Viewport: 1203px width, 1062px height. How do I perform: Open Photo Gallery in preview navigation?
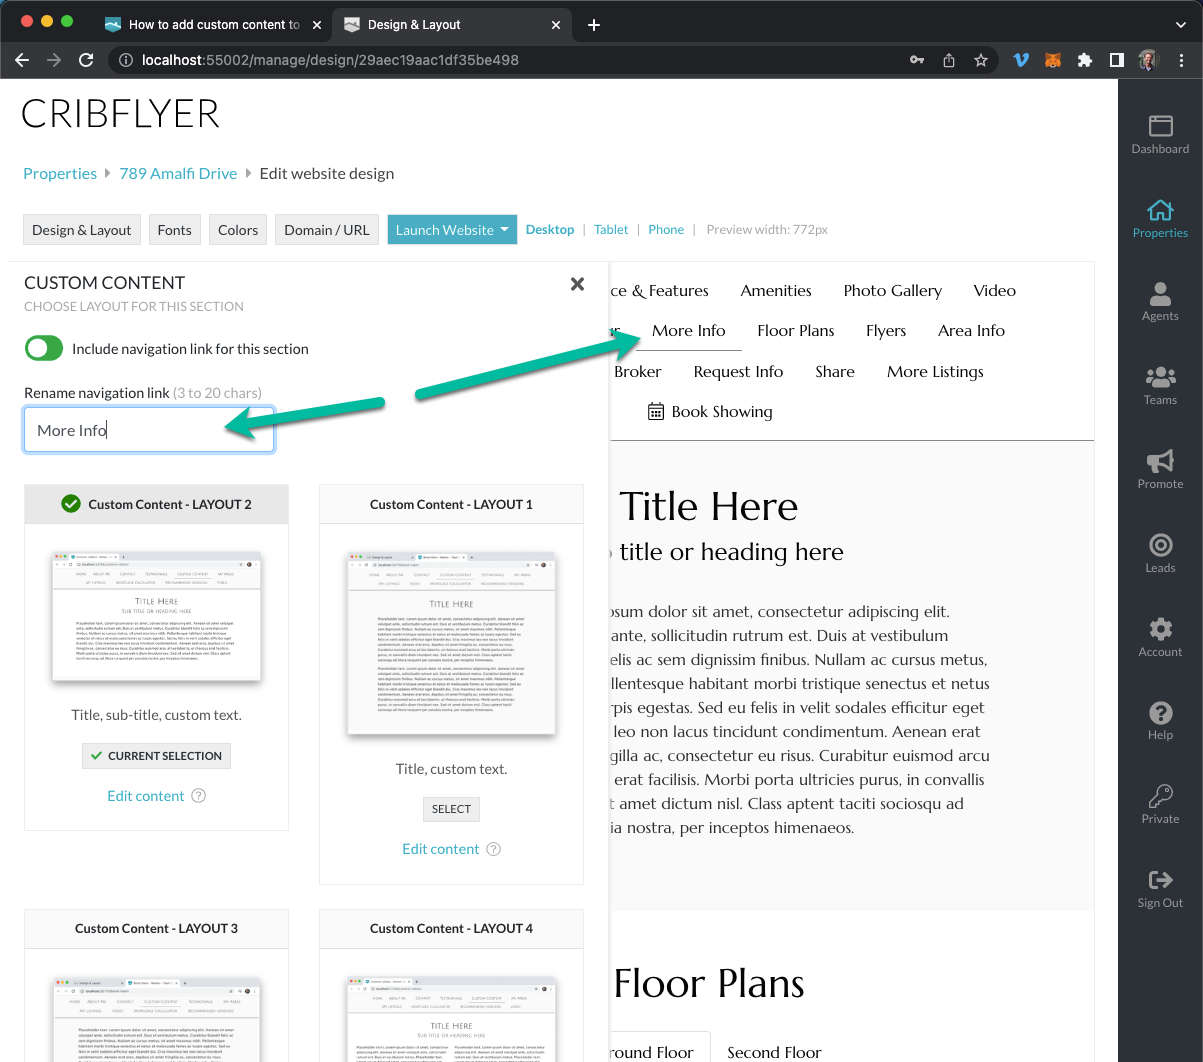pos(892,291)
